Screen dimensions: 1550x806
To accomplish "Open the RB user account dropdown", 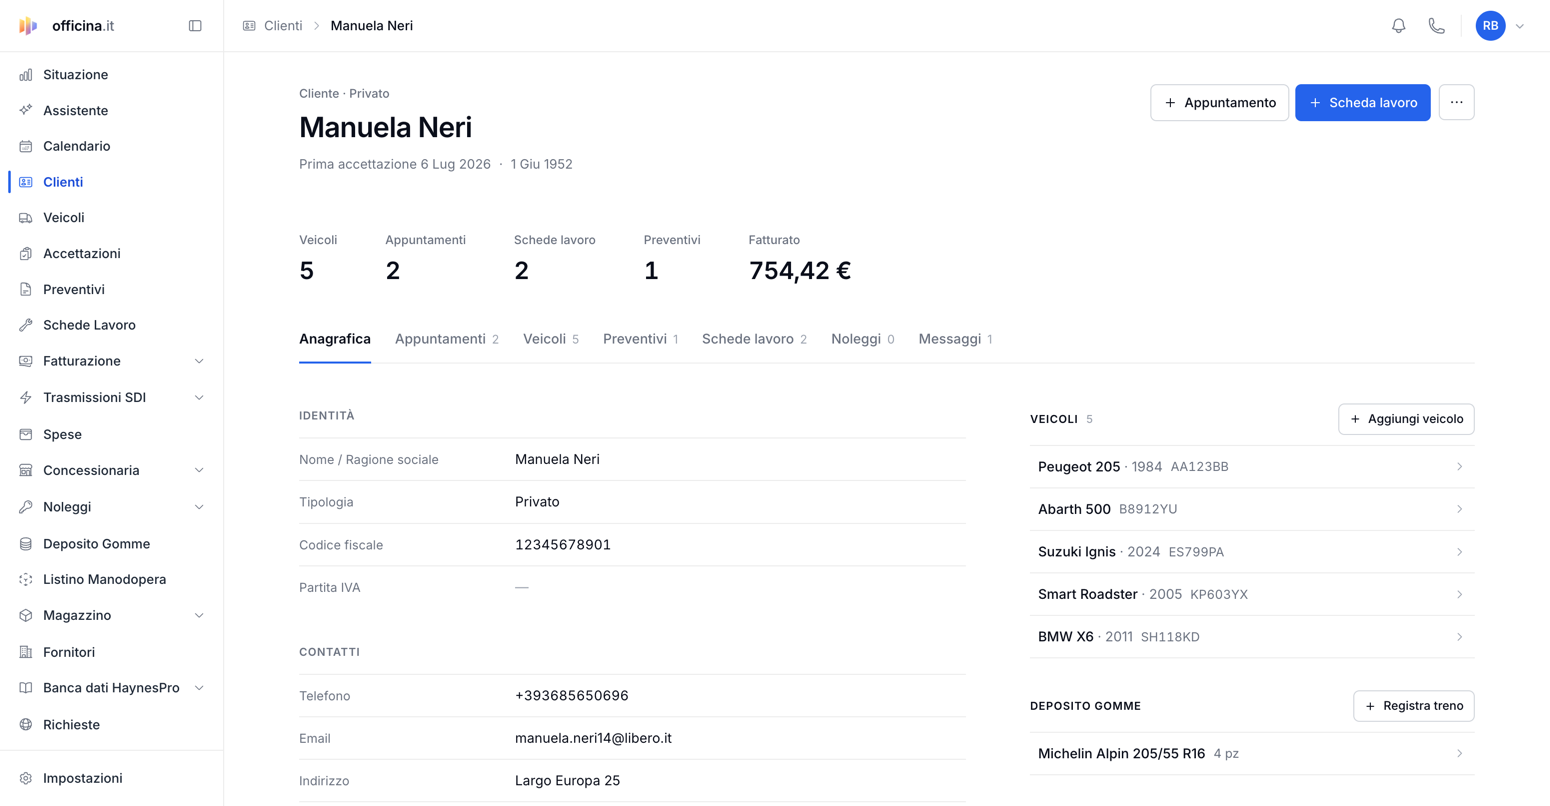I will click(x=1500, y=26).
